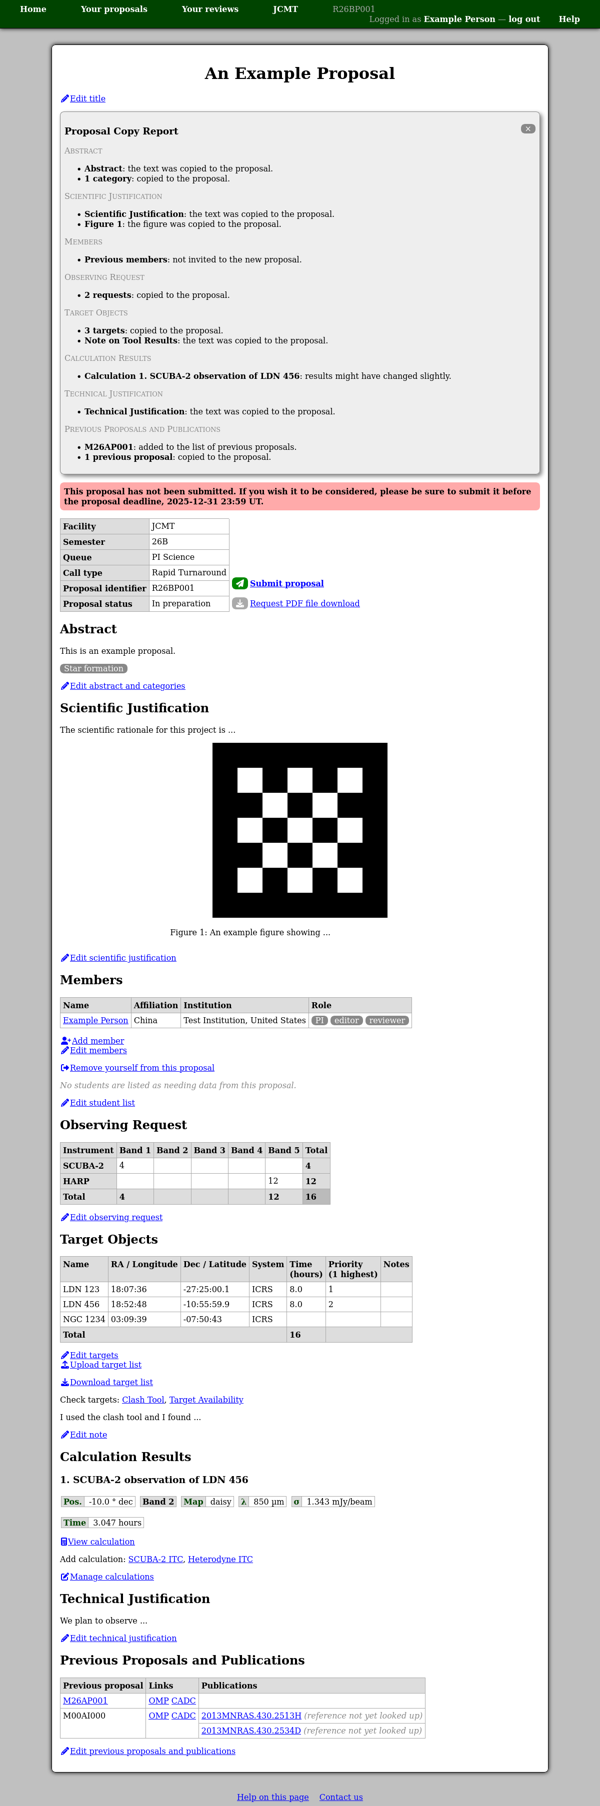Click OMP link in M26AP001 row
This screenshot has width=600, height=1806.
point(158,1700)
